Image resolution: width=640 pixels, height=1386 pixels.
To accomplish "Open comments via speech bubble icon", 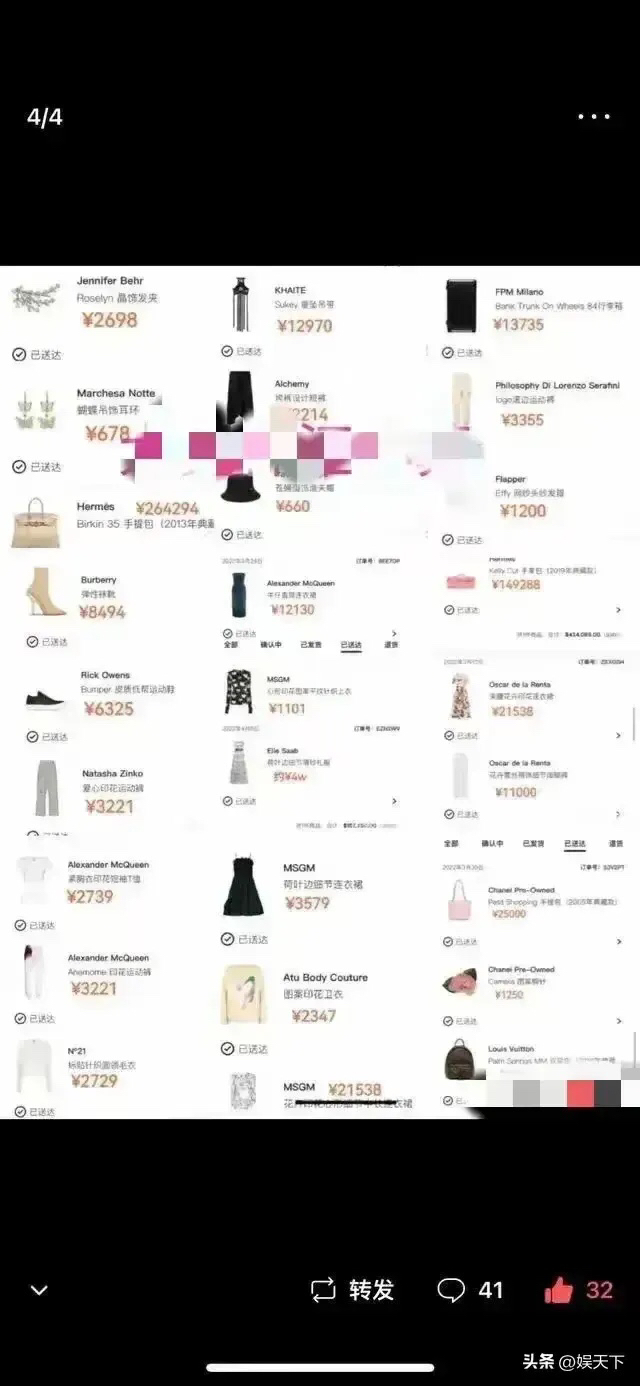I will click(451, 1290).
